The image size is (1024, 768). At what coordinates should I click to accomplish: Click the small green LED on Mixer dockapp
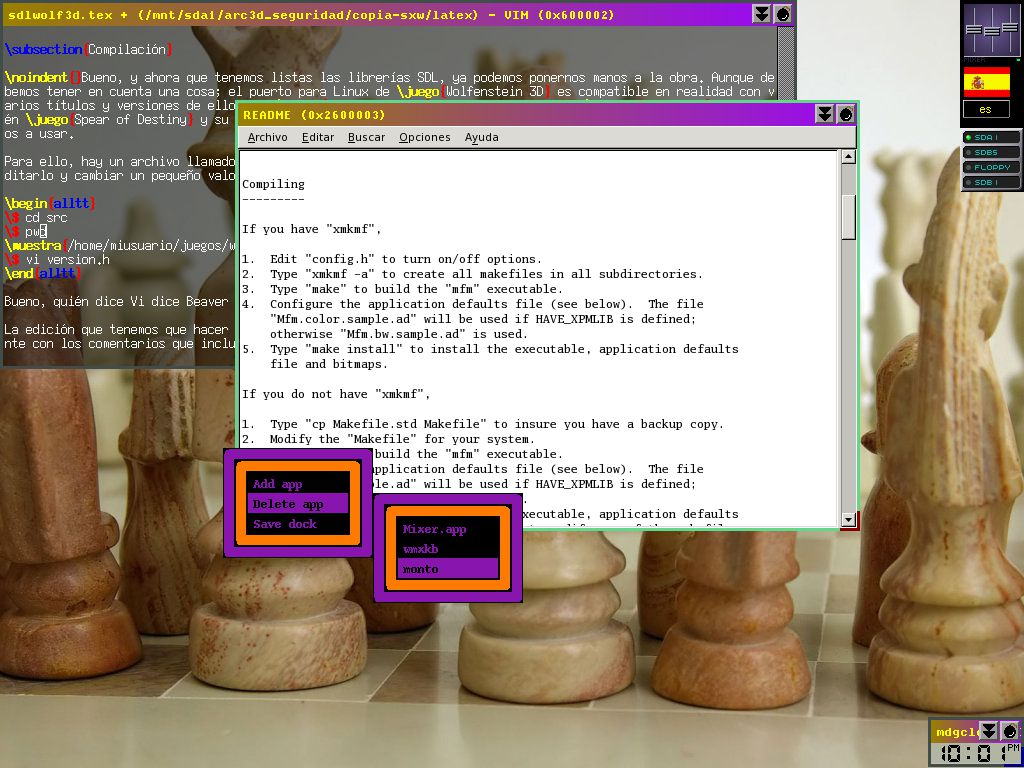(x=1017, y=60)
